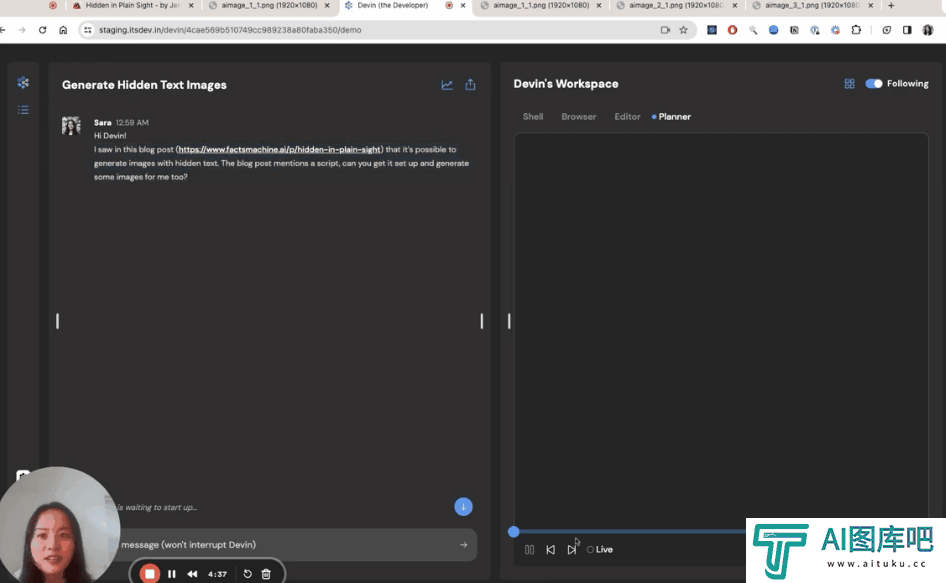Image resolution: width=946 pixels, height=583 pixels.
Task: Step forward to next timeline event
Action: click(x=571, y=550)
